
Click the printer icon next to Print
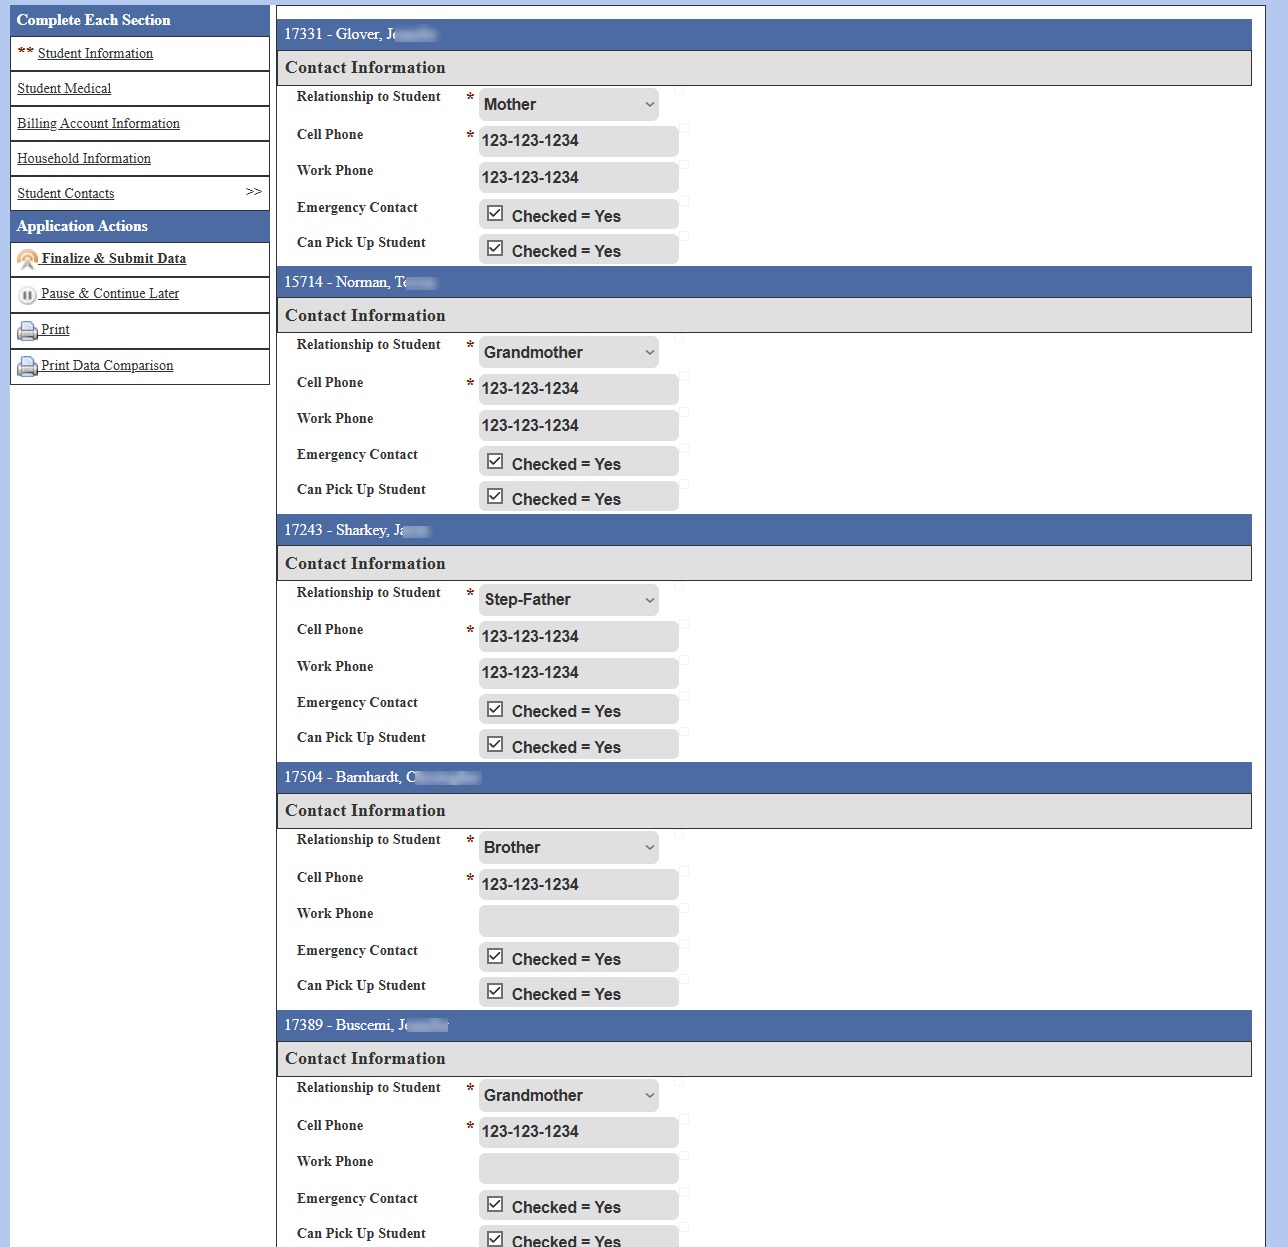pos(28,330)
